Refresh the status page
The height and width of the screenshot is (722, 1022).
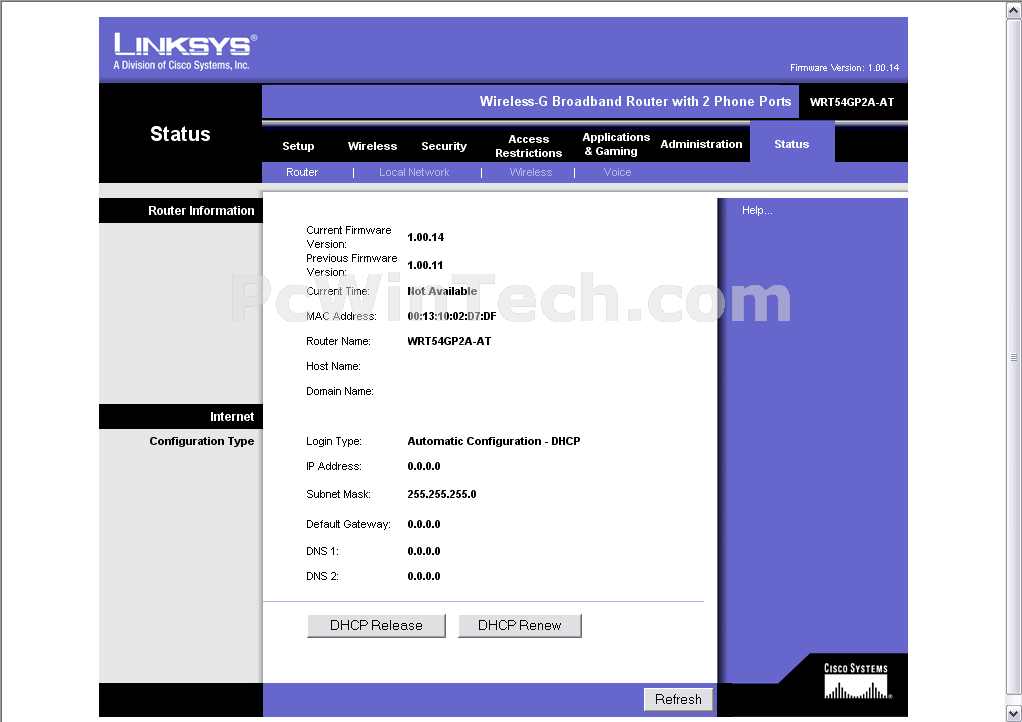pos(678,699)
